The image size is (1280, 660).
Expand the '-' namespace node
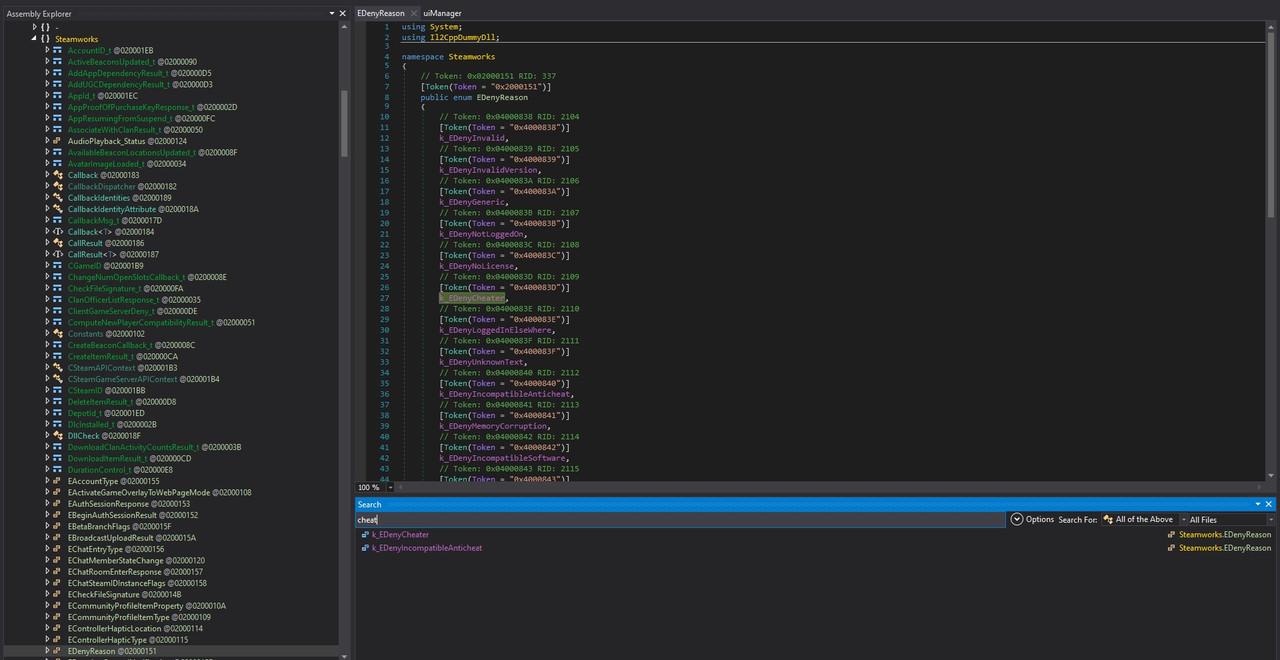click(x=34, y=27)
